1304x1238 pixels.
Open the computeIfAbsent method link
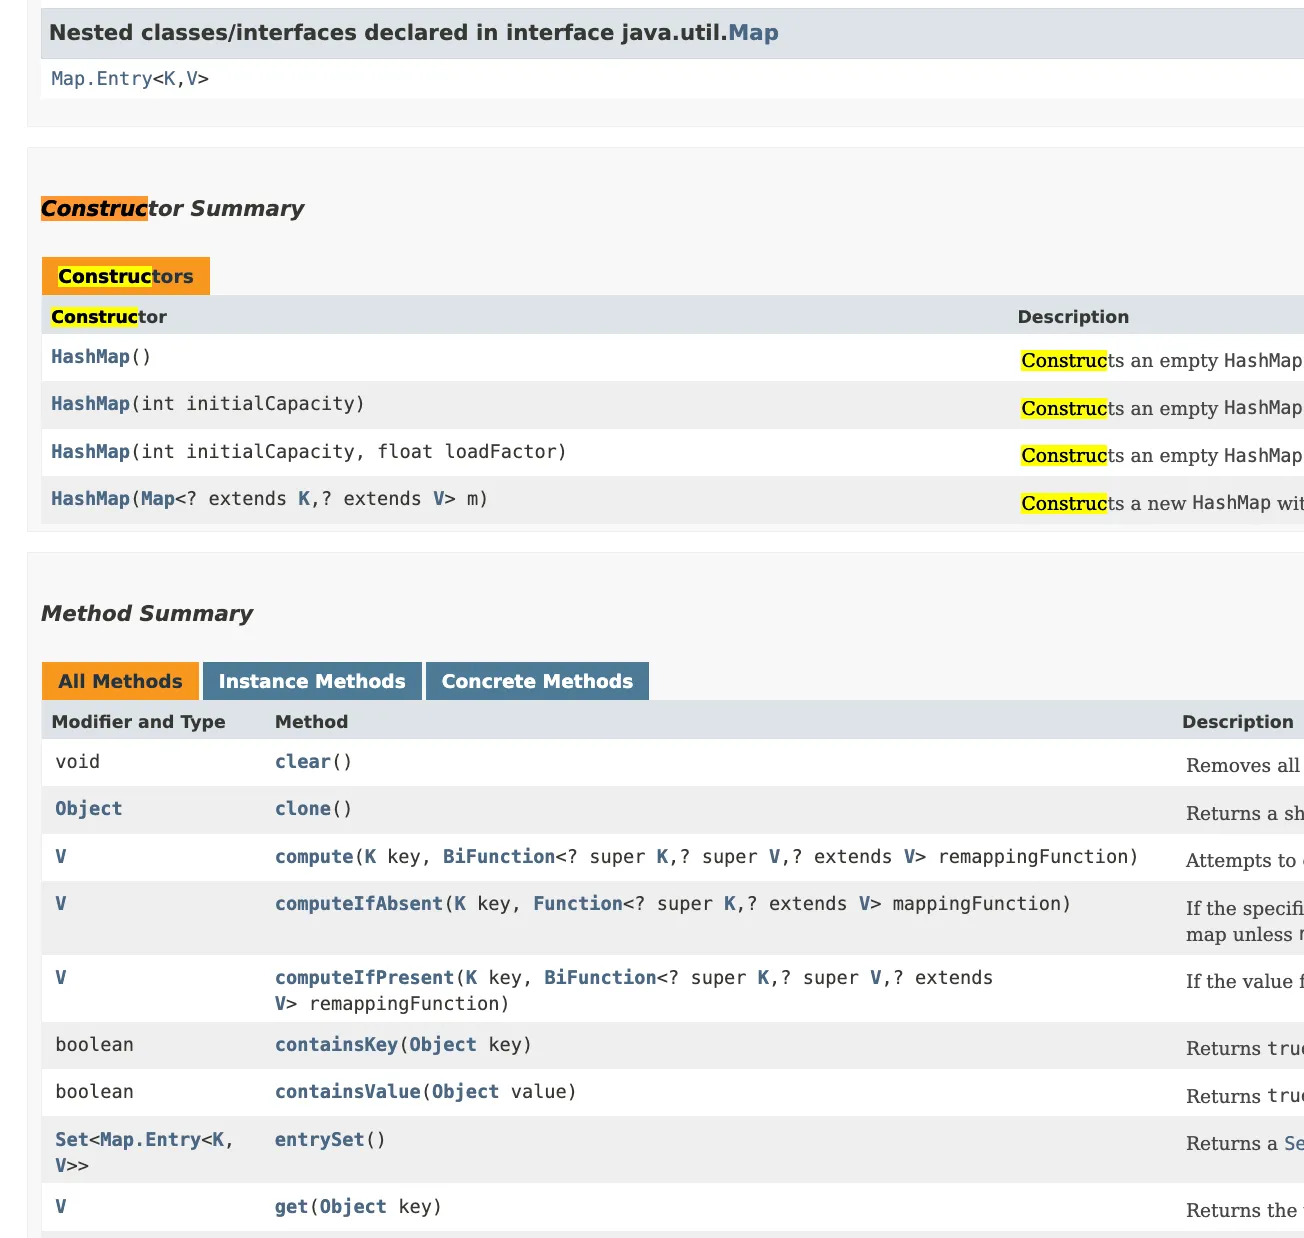(x=358, y=904)
